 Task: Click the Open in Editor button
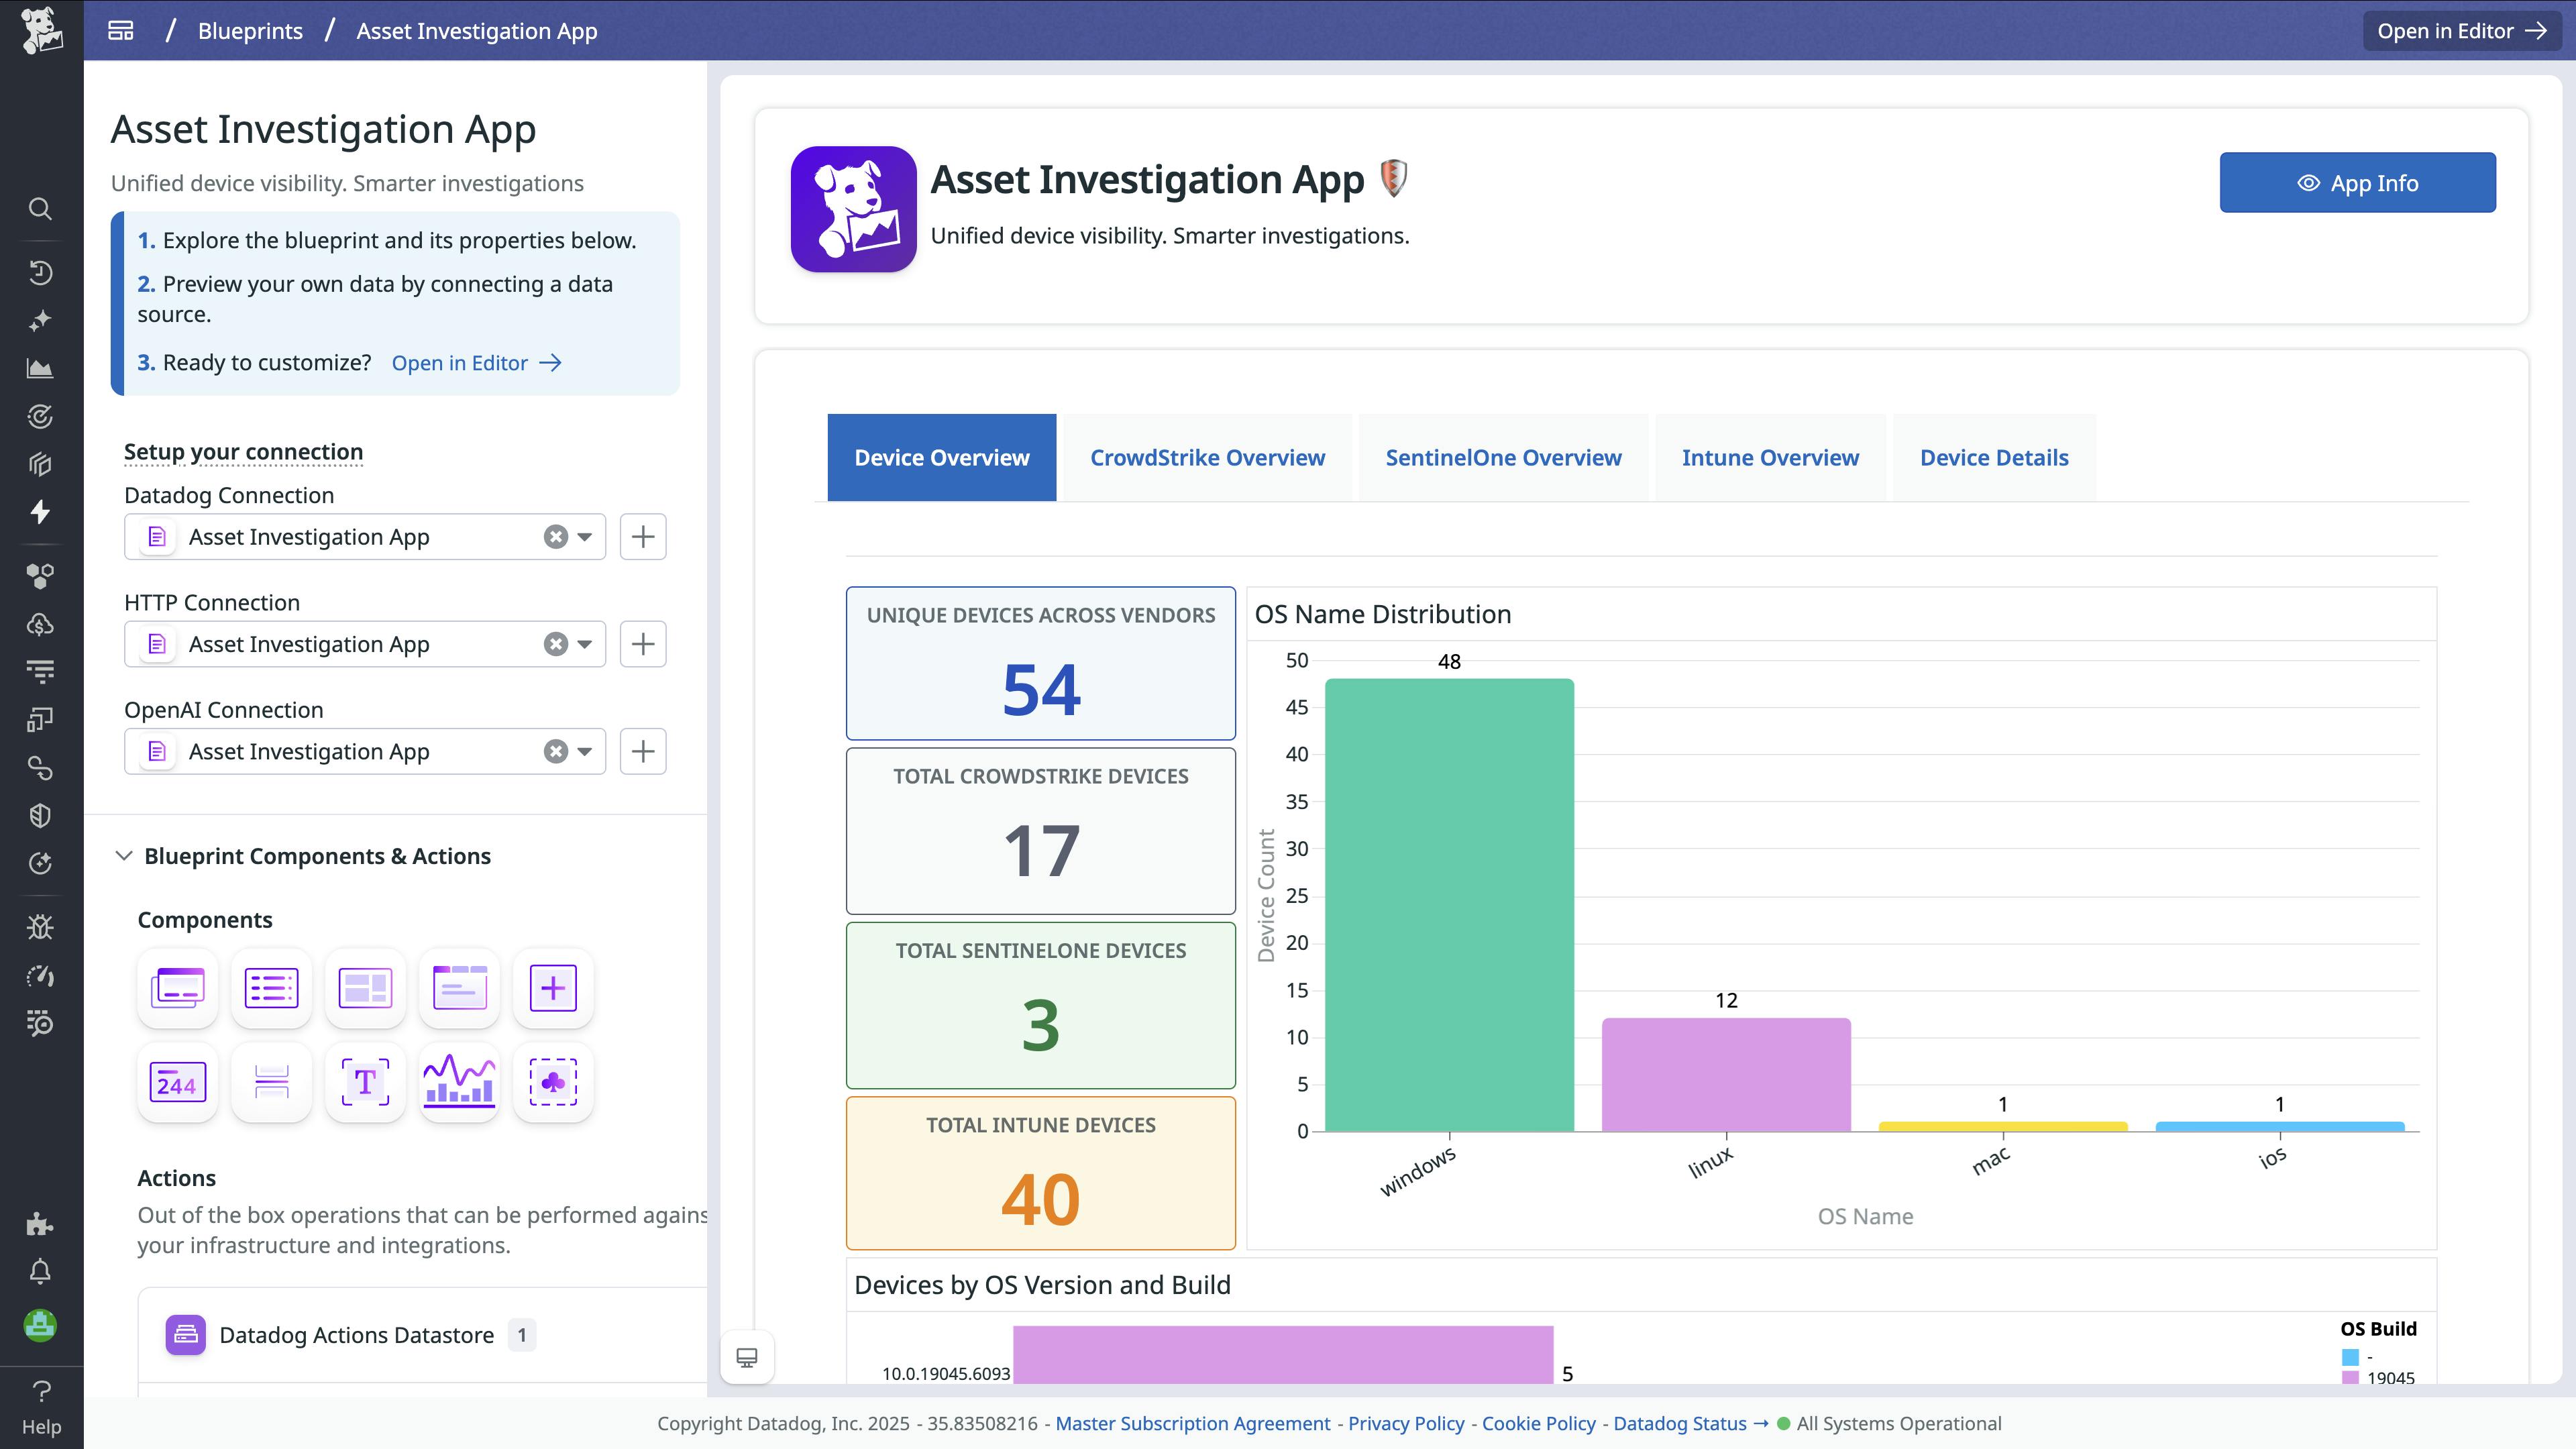coord(2461,30)
